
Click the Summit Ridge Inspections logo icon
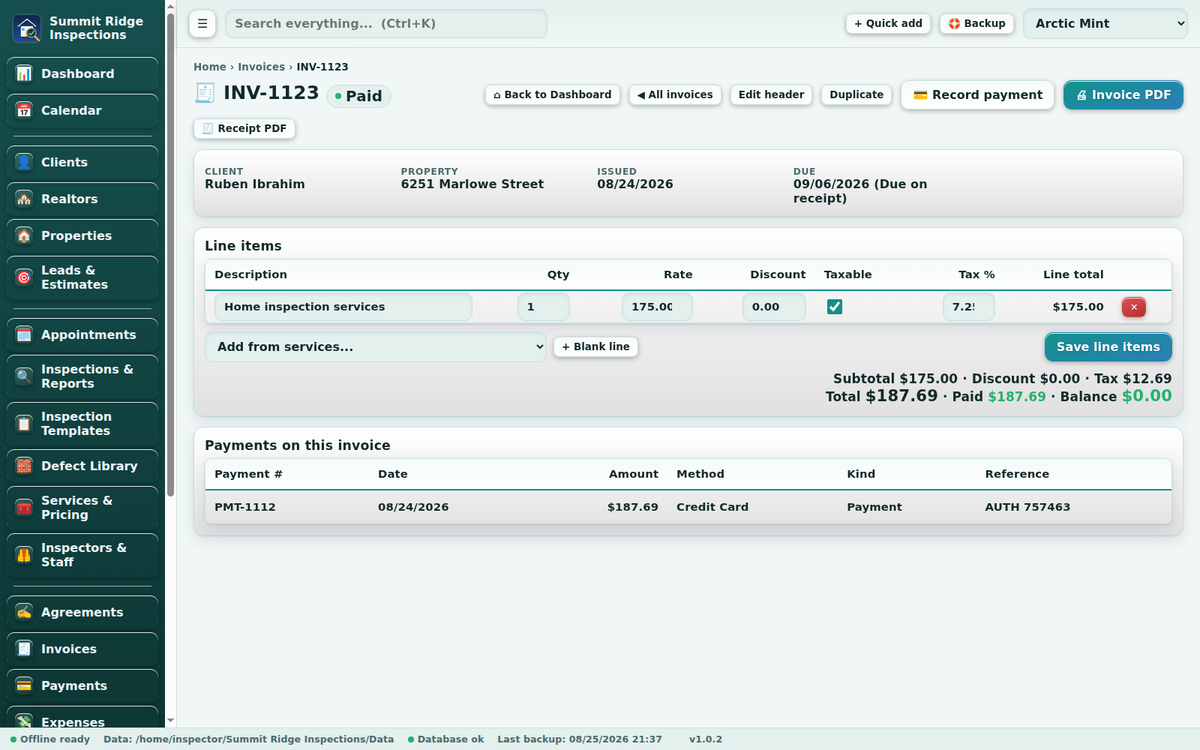pyautogui.click(x=27, y=28)
